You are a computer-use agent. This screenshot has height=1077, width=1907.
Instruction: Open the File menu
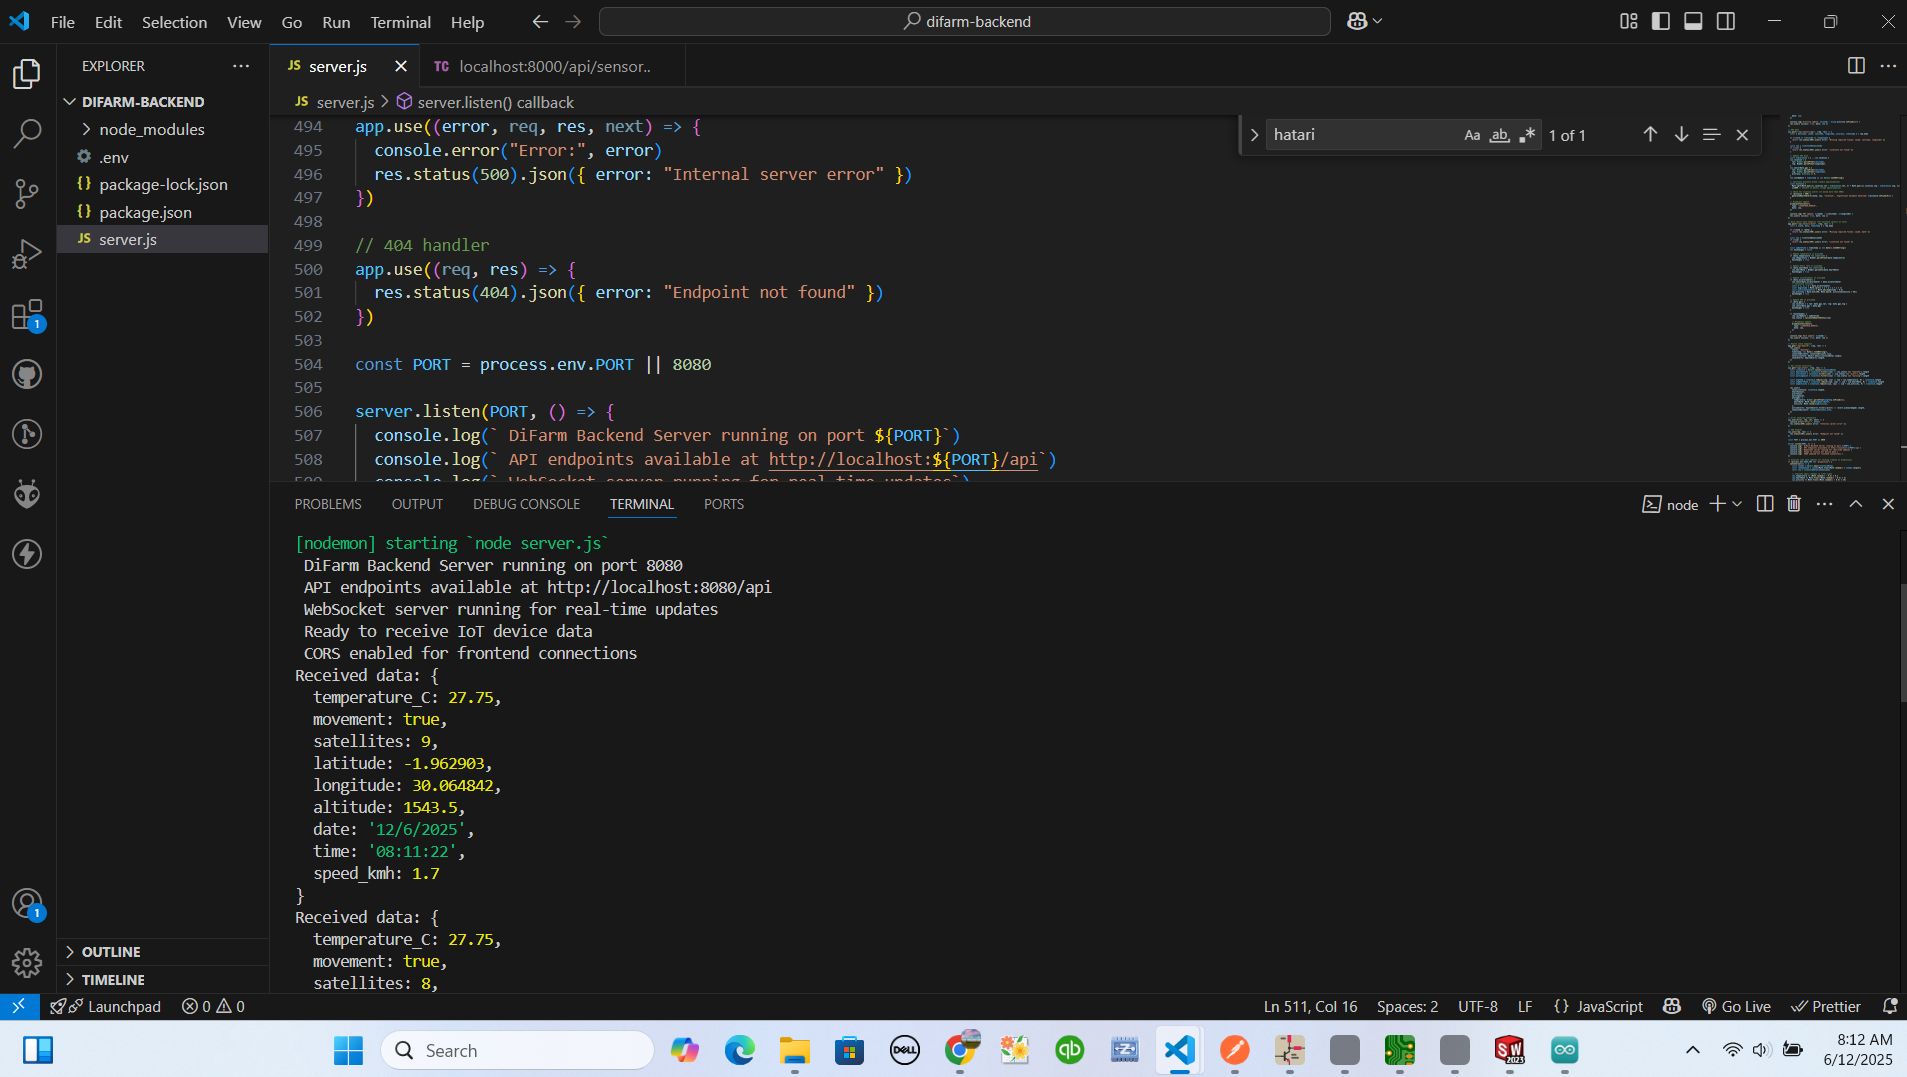[x=62, y=22]
